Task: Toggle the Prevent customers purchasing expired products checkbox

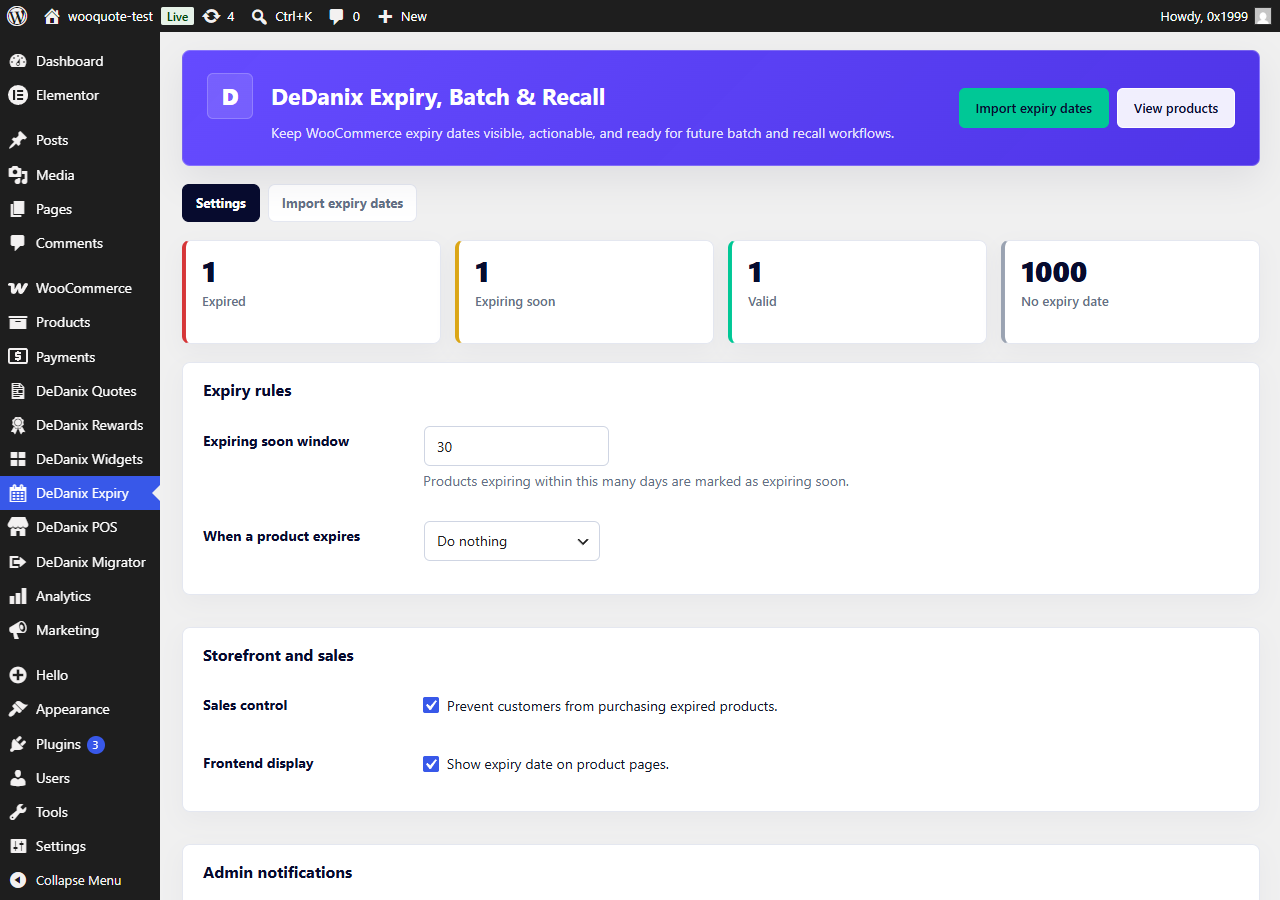Action: click(x=431, y=706)
